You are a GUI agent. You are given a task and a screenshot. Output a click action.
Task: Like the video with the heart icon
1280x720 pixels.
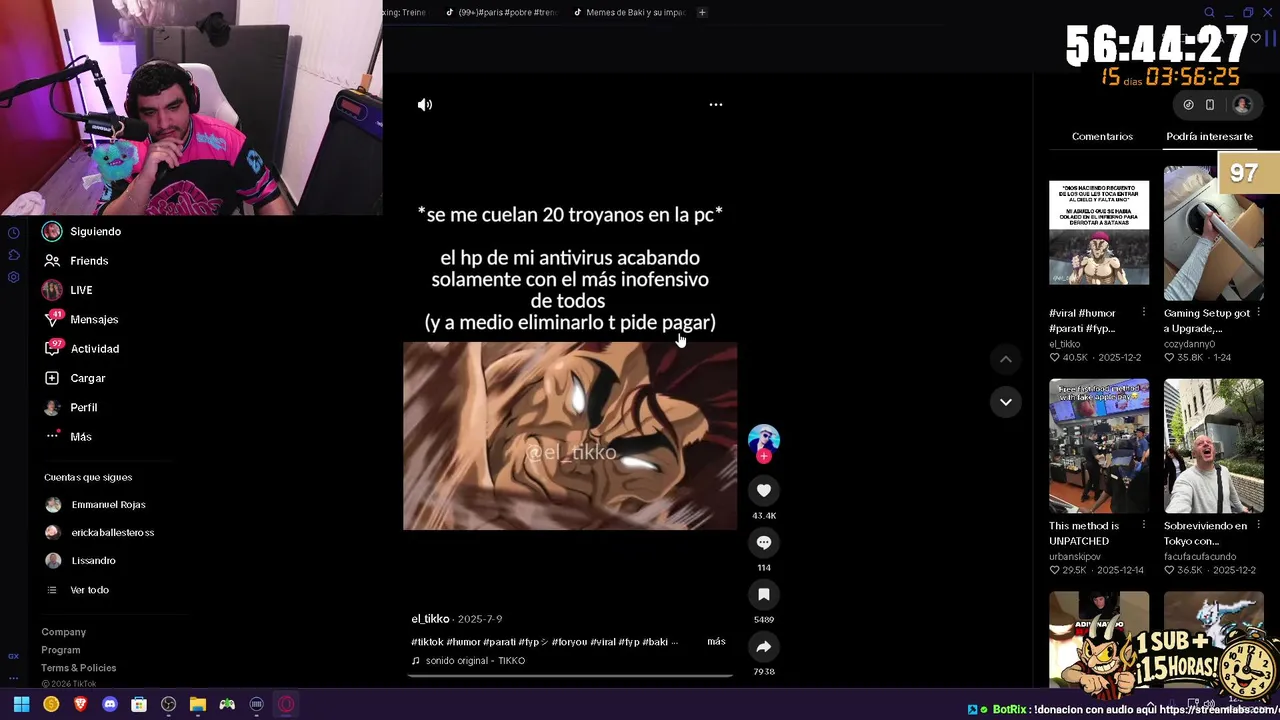click(764, 490)
